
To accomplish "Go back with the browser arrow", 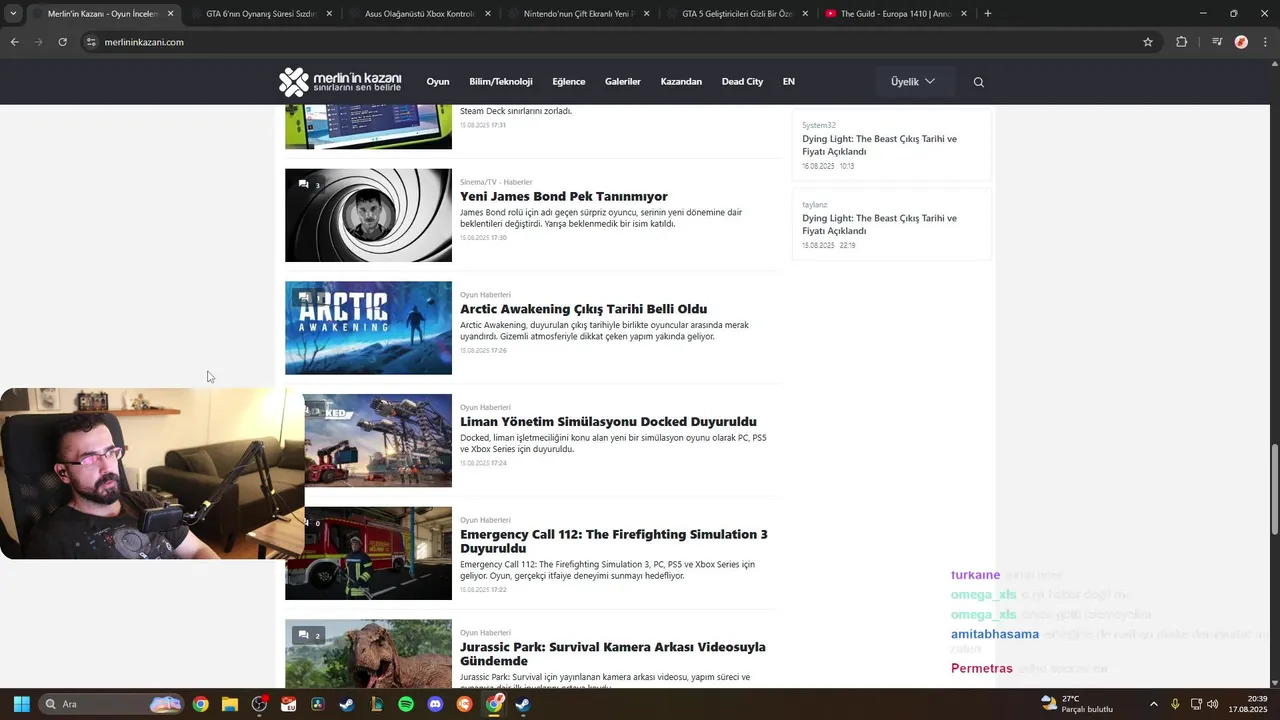I will tap(14, 42).
